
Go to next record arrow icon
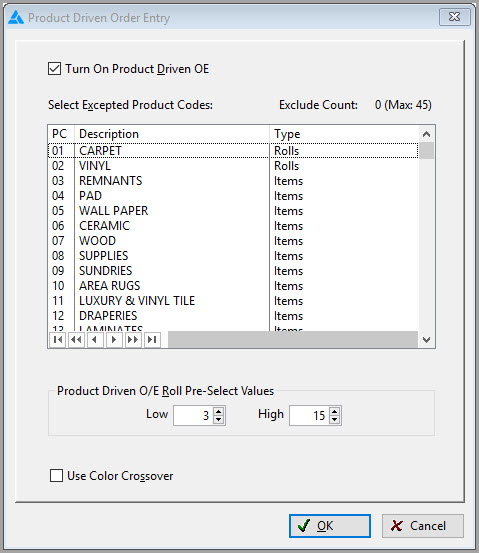(114, 340)
